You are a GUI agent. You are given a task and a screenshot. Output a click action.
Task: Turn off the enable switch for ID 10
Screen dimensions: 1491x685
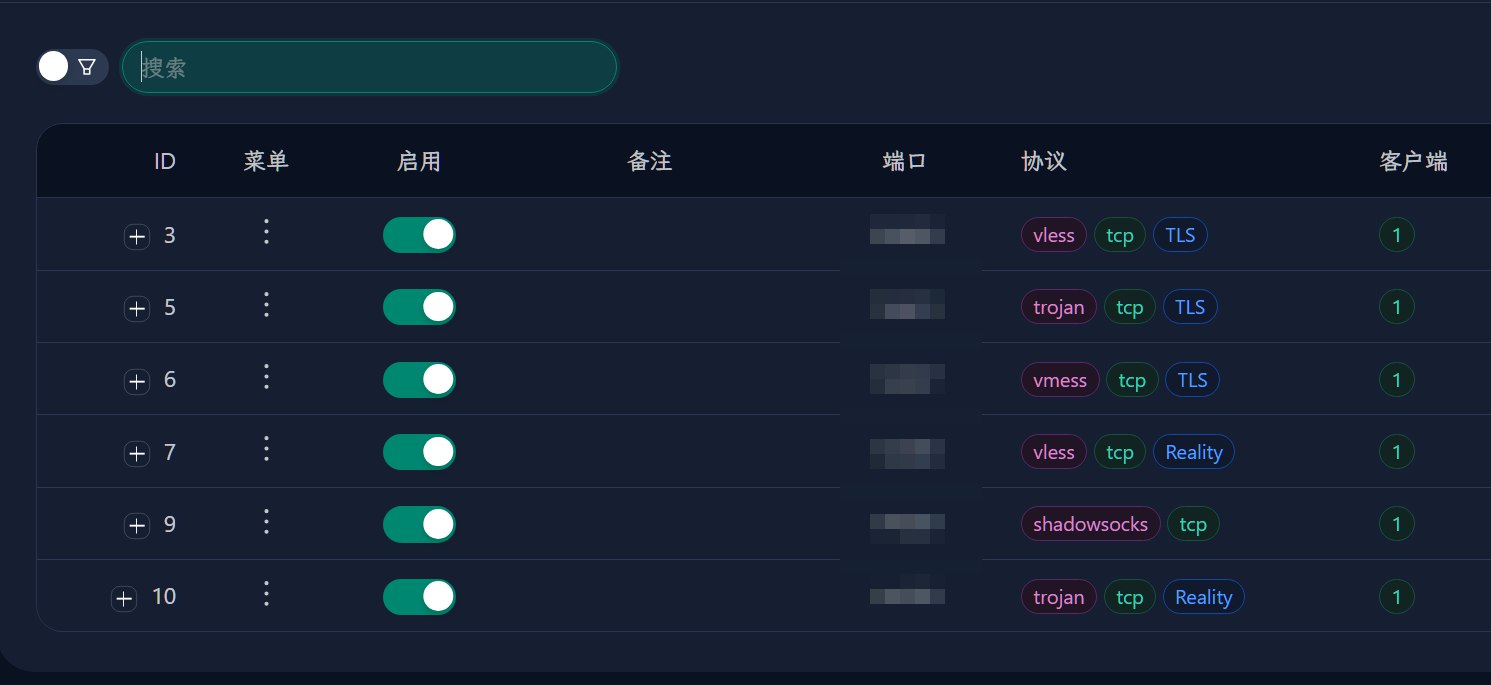(419, 597)
